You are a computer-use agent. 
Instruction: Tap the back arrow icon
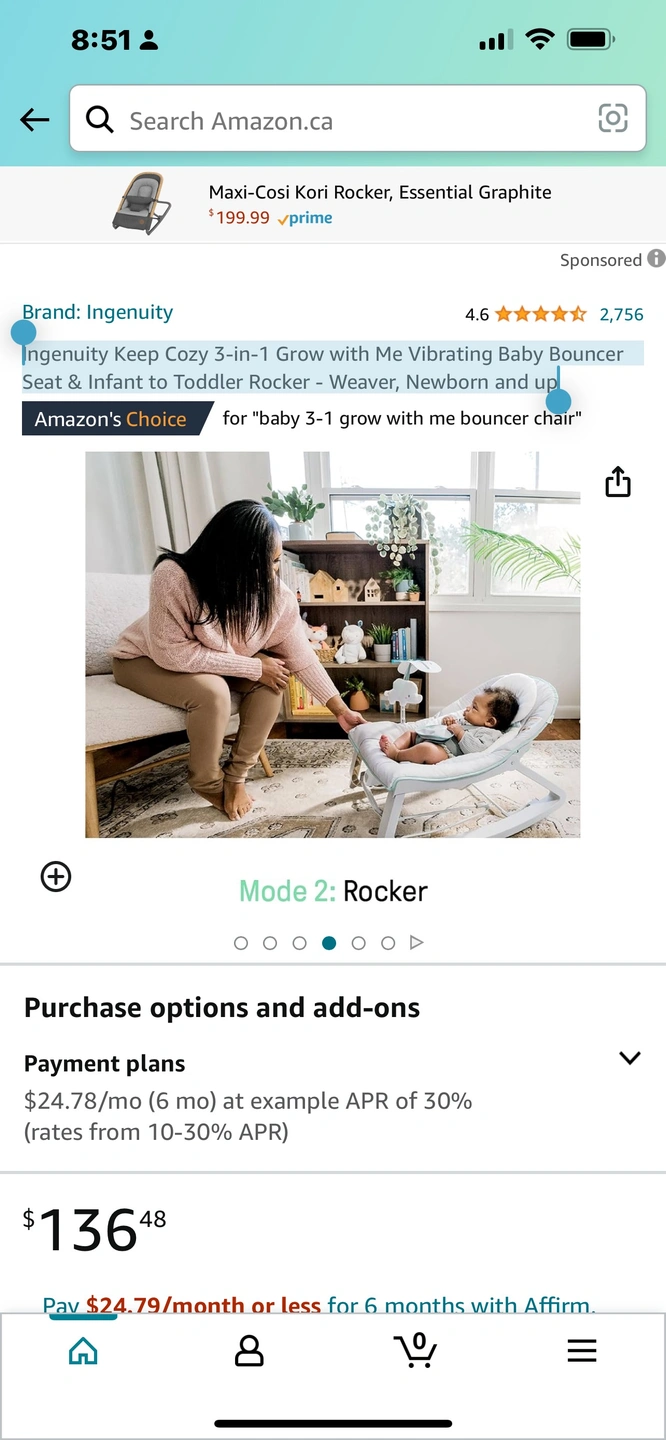tap(35, 121)
